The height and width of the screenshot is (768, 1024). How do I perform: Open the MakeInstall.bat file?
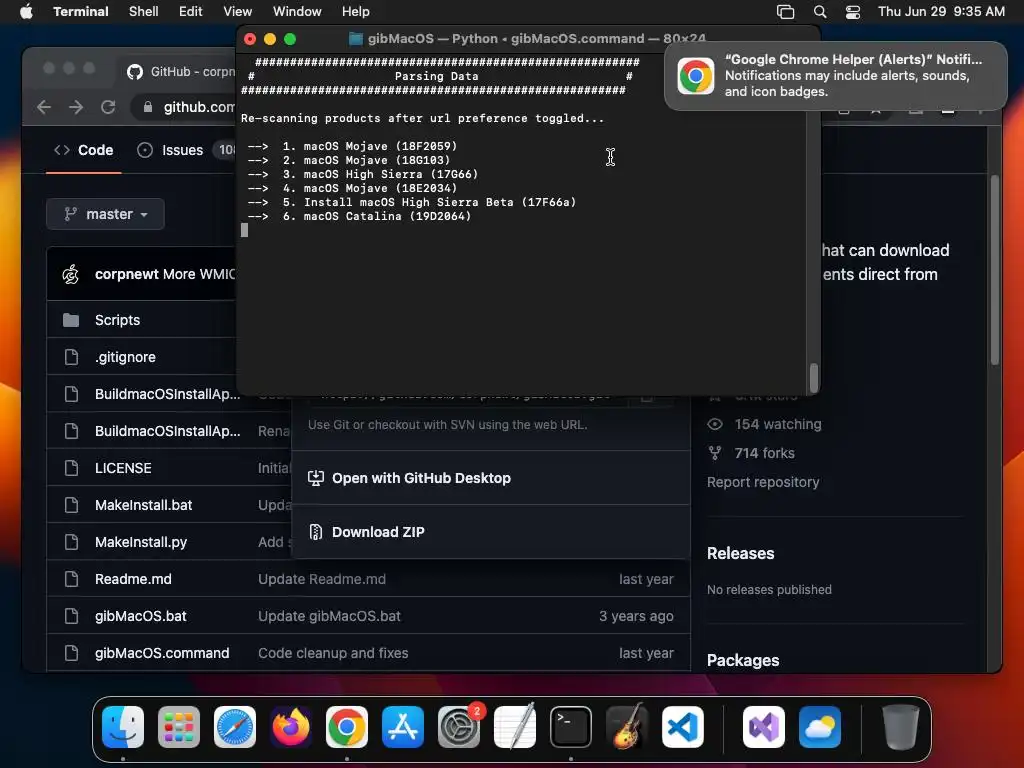click(x=144, y=505)
